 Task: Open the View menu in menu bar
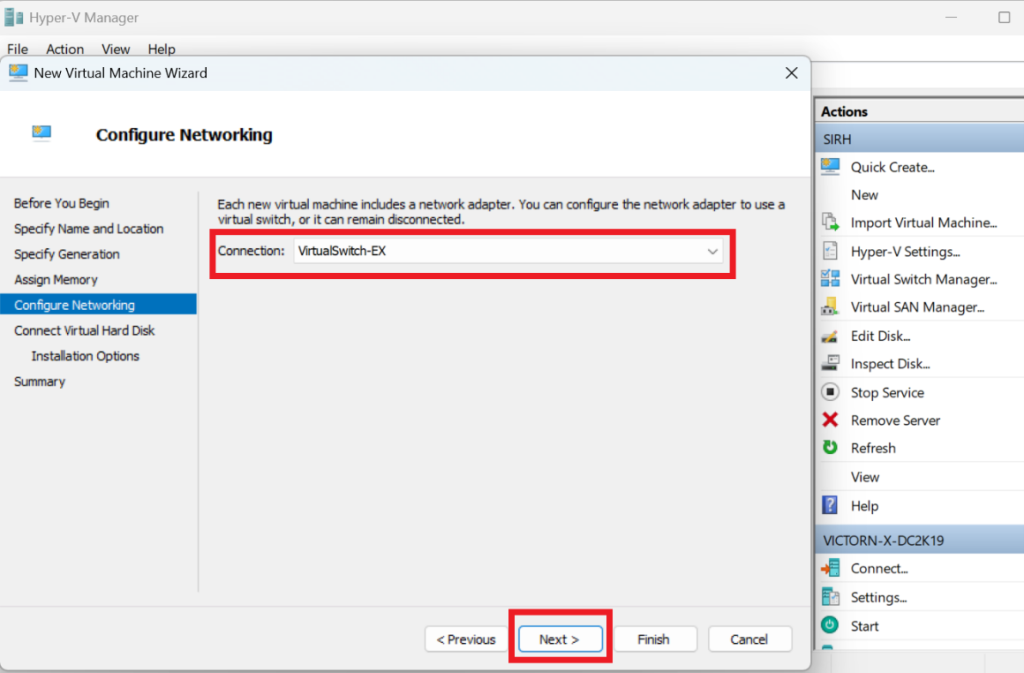(116, 49)
